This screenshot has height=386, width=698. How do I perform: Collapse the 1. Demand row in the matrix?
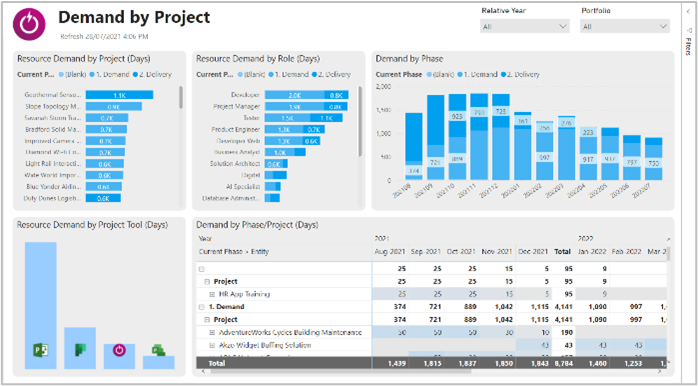pos(202,307)
